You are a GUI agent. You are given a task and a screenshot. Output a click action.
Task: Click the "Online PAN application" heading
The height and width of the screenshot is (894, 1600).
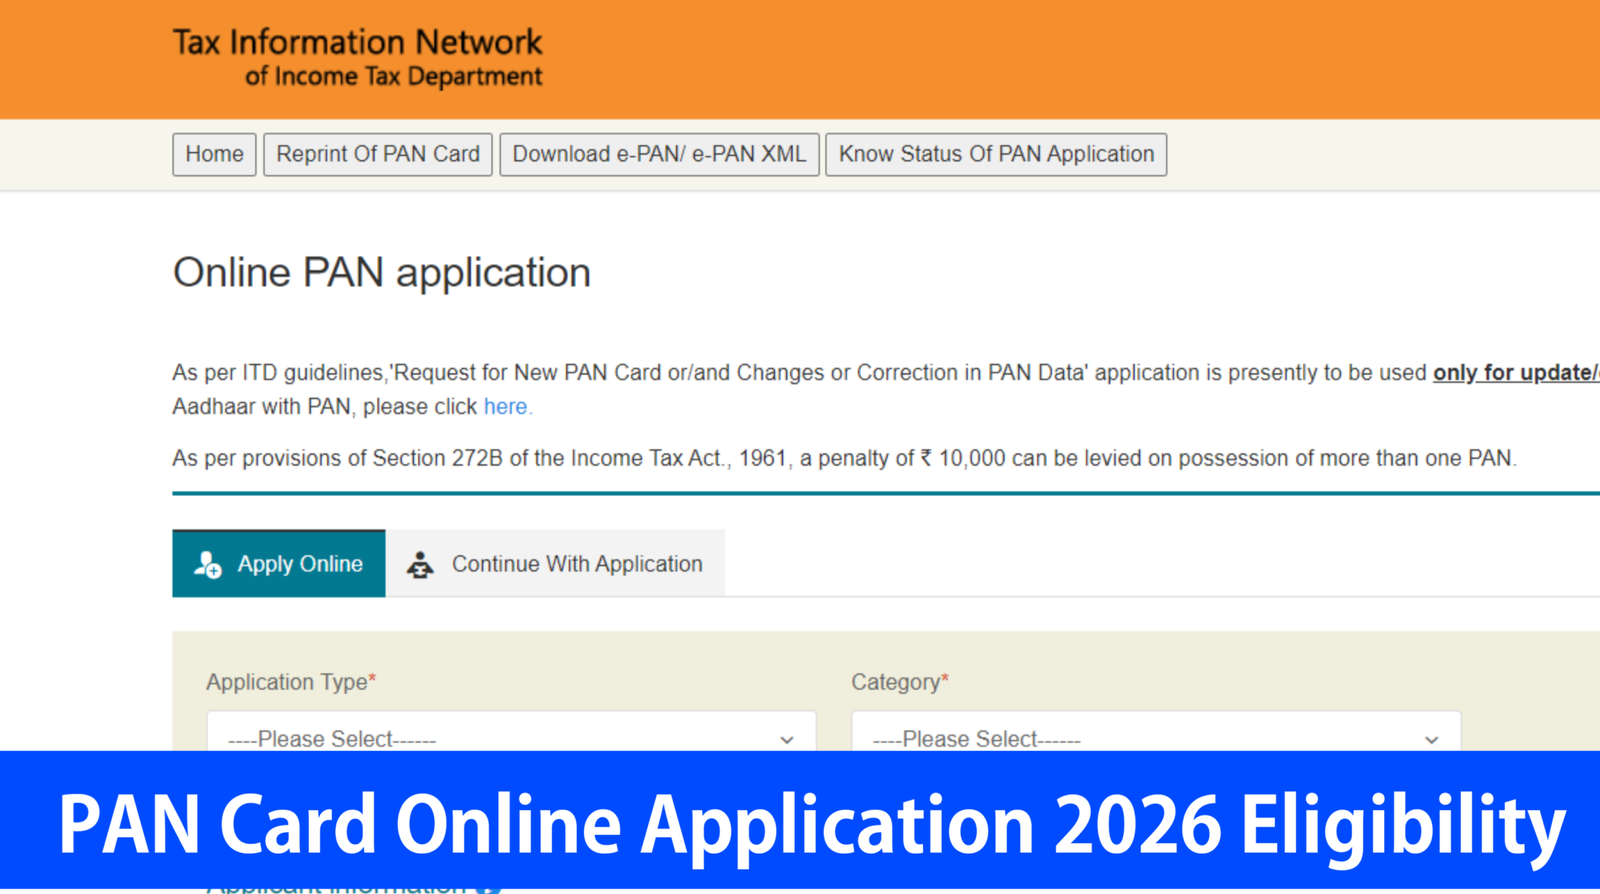click(382, 272)
